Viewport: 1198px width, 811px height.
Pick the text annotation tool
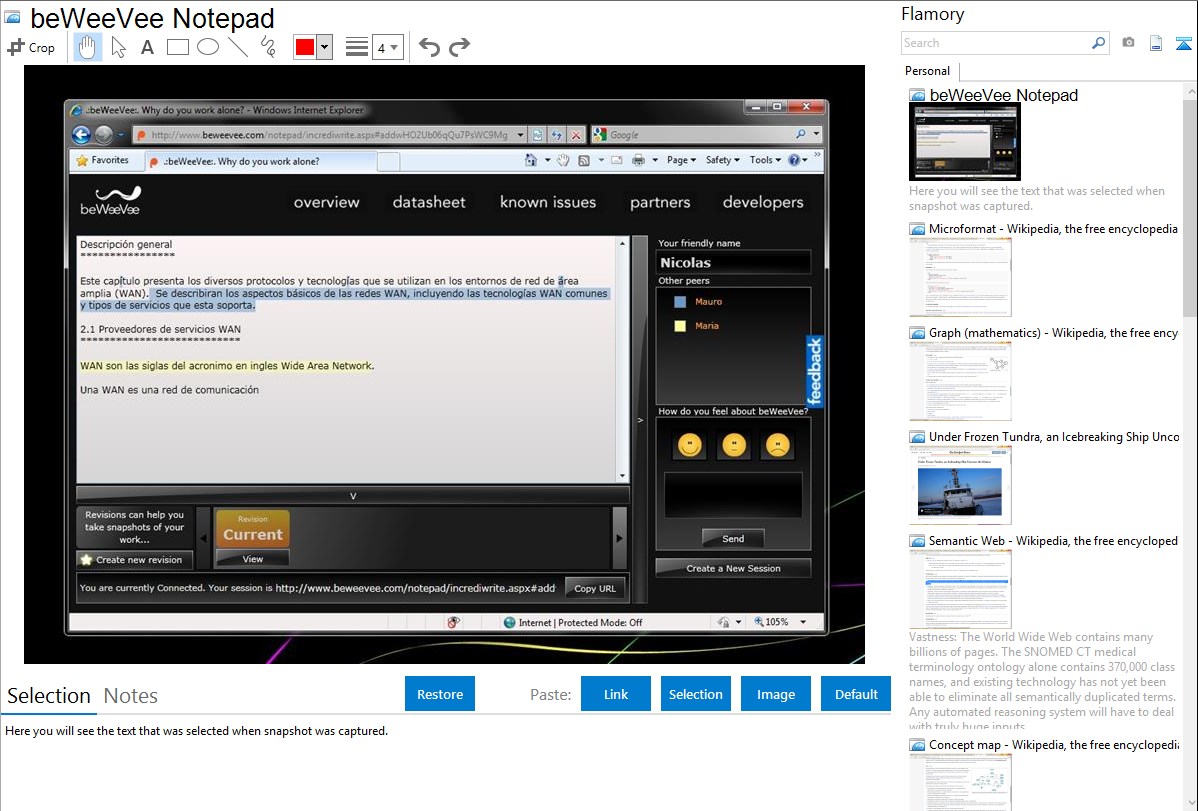coord(147,47)
